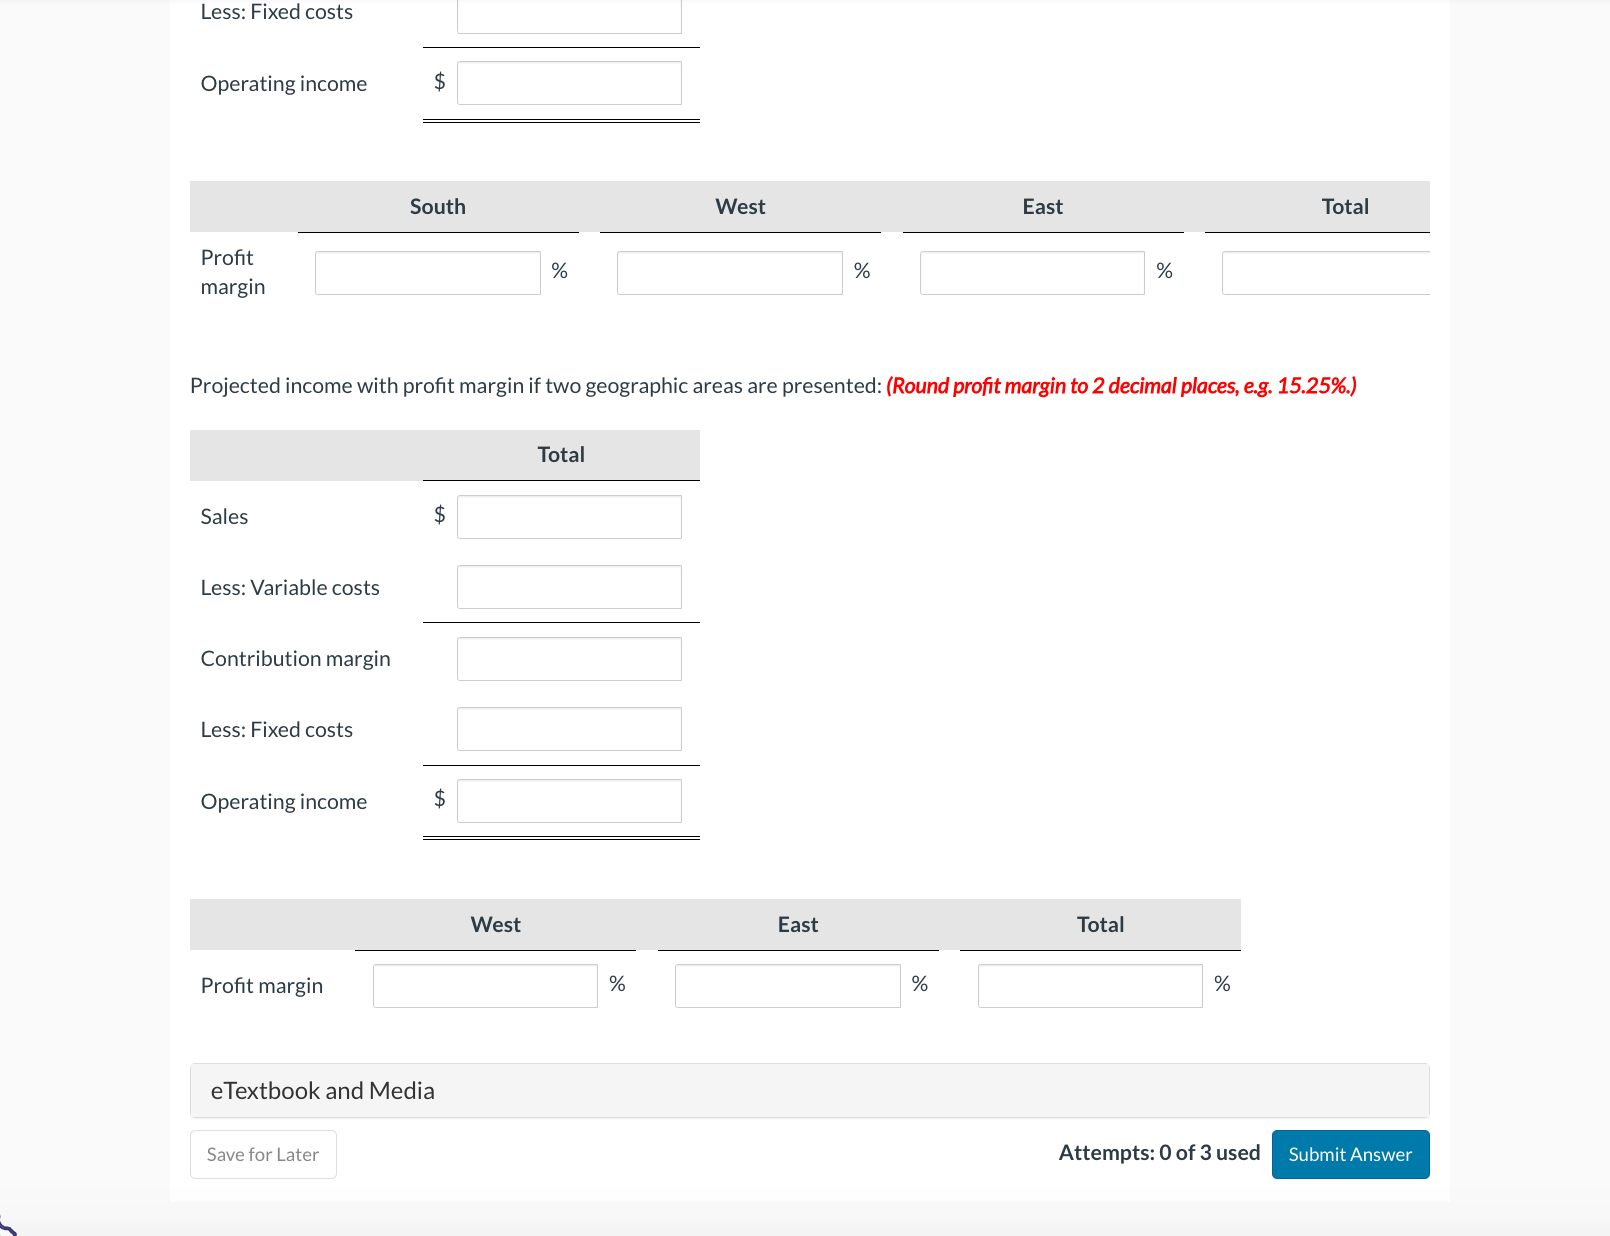Click the 'Contribution margin' row label
1610x1236 pixels.
(x=296, y=659)
